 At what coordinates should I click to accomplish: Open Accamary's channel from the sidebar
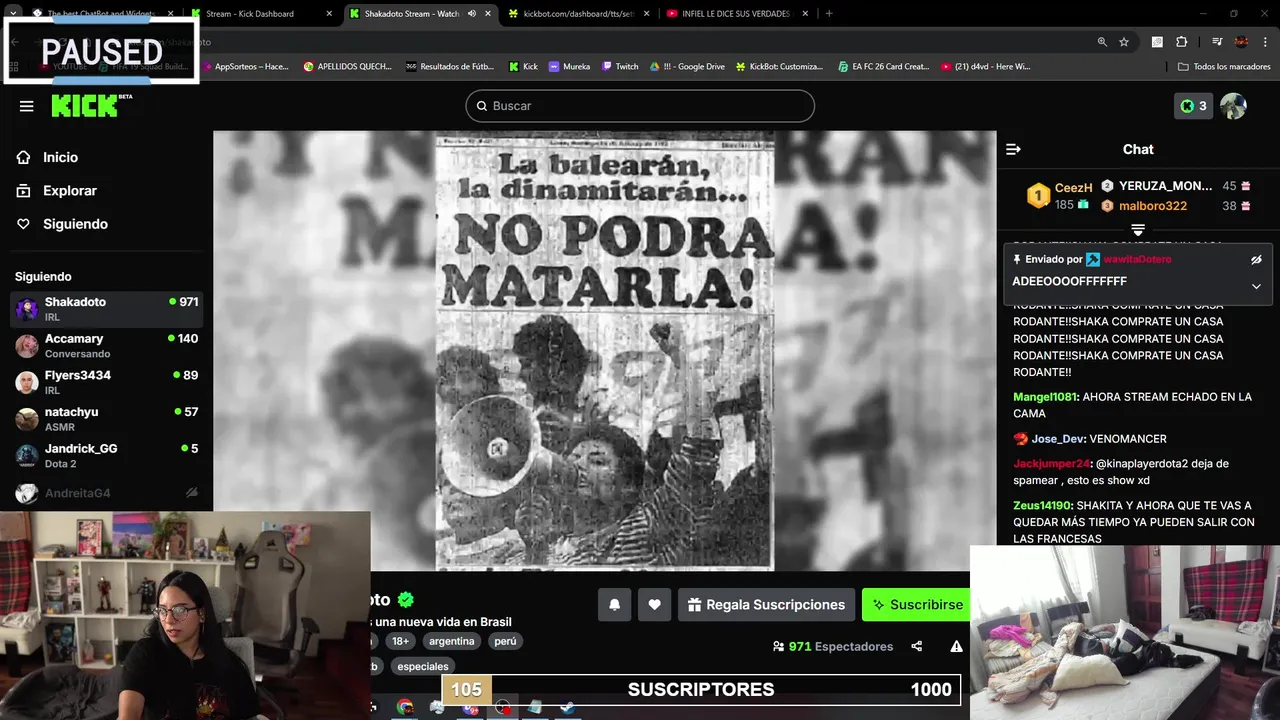[106, 346]
